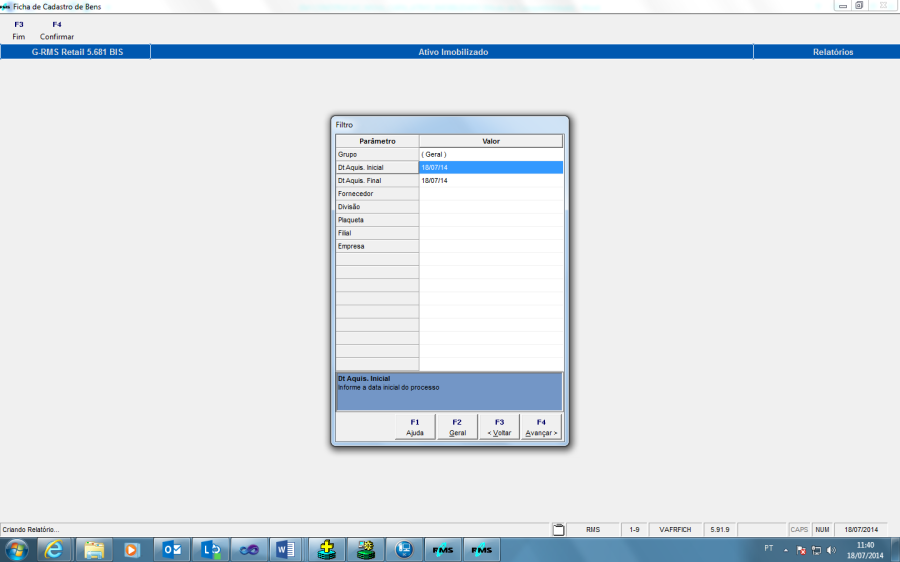Open the gear stack taskbar icon
The image size is (900, 562).
click(x=366, y=550)
